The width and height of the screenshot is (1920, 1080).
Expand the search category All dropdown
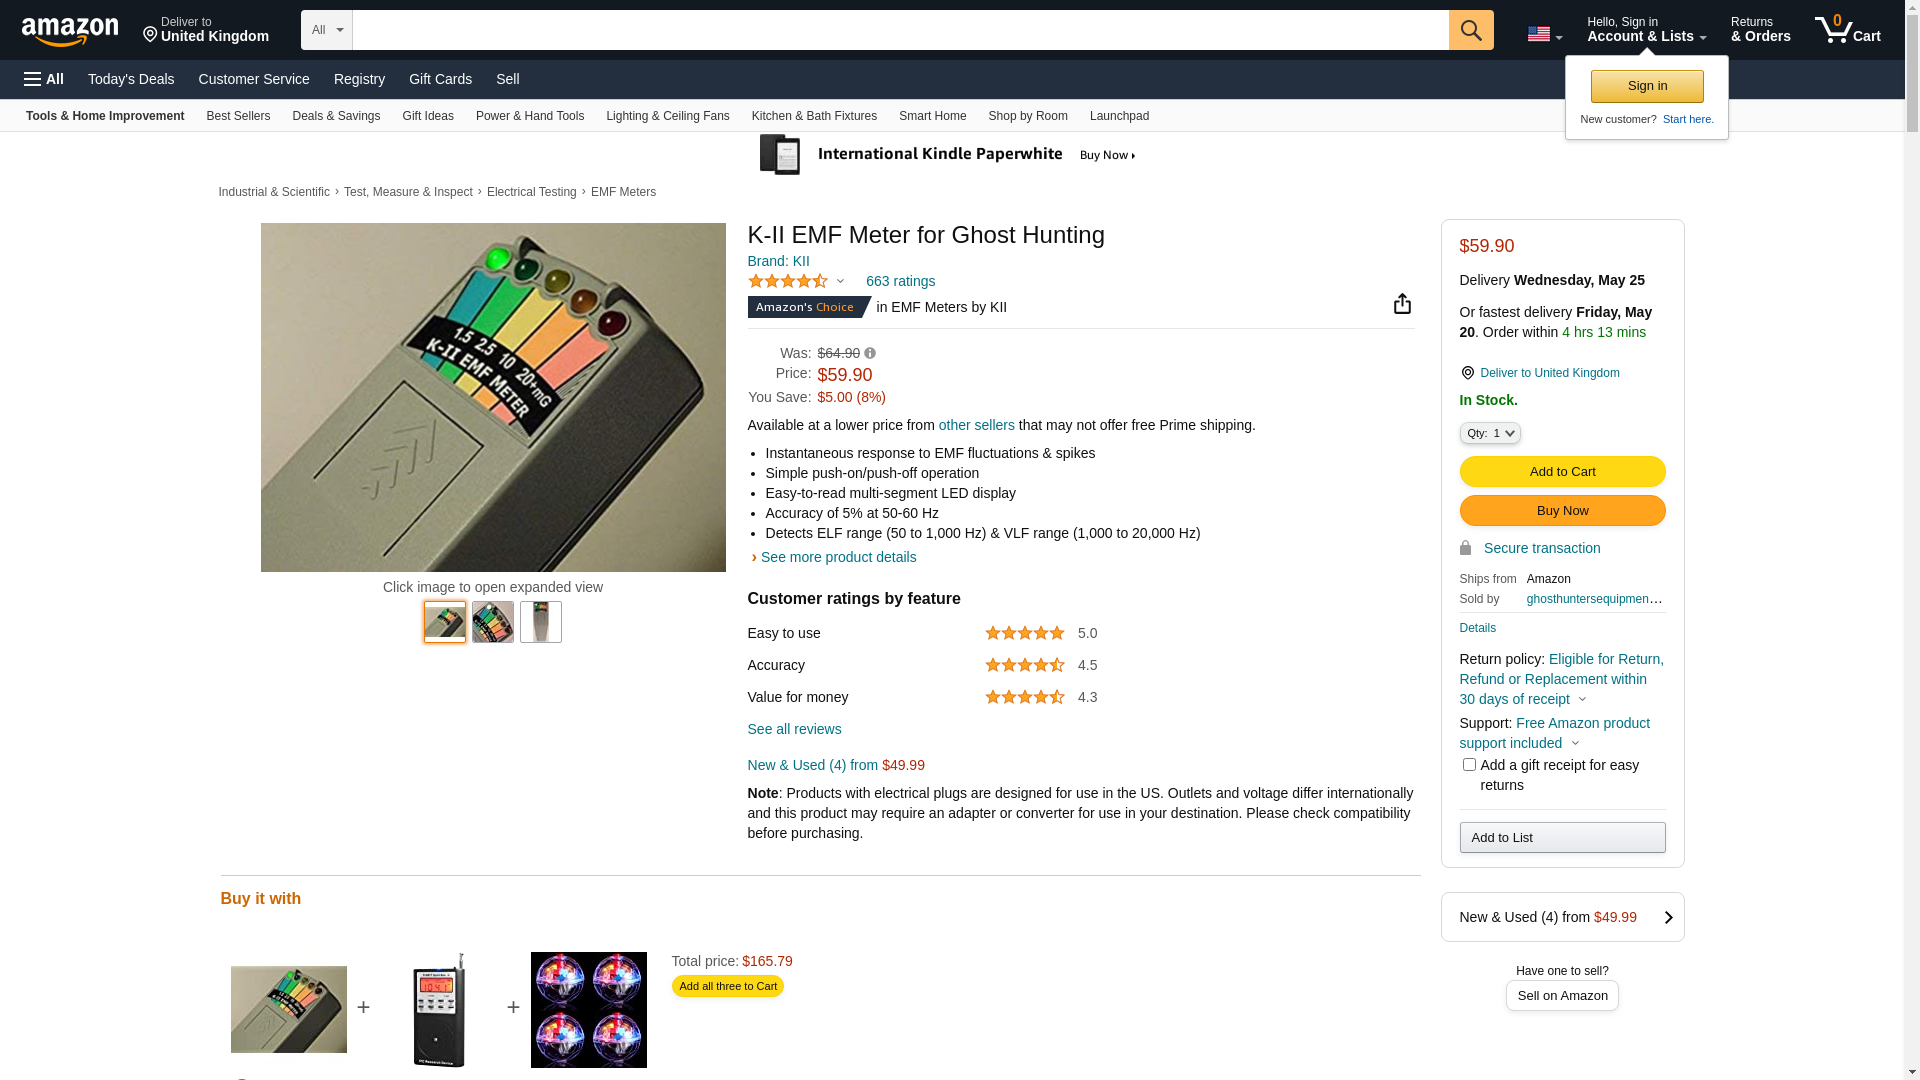[x=327, y=30]
